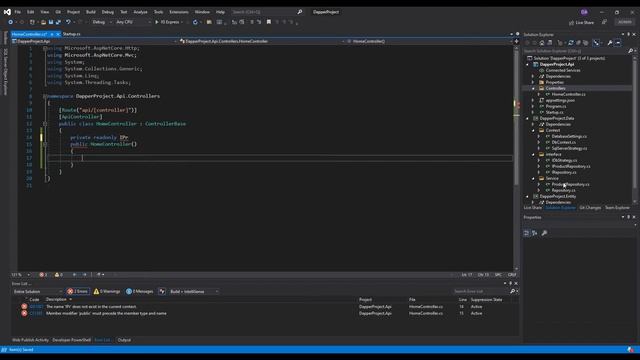Screen dimensions: 640x360
Task: Click Solution Explorer search magnifier icon
Action: point(630,51)
